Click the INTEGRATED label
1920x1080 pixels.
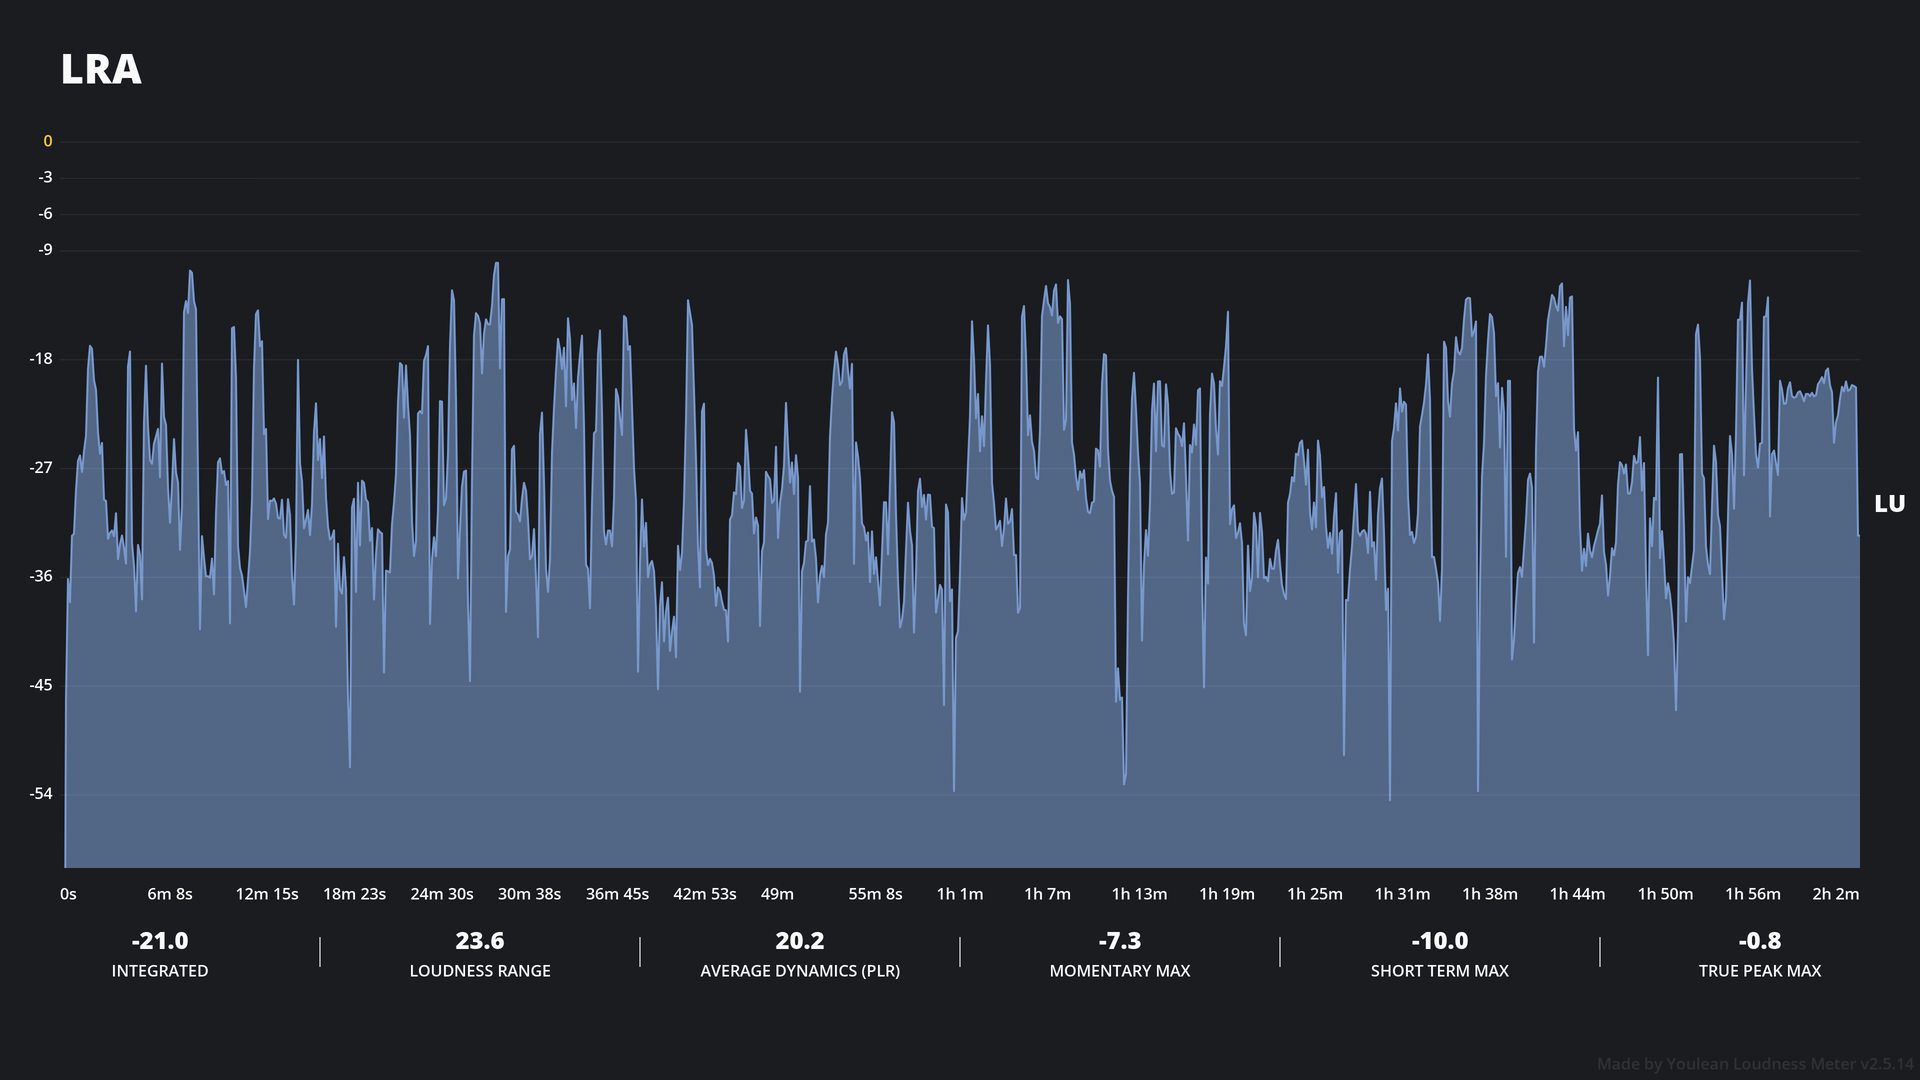pyautogui.click(x=160, y=971)
